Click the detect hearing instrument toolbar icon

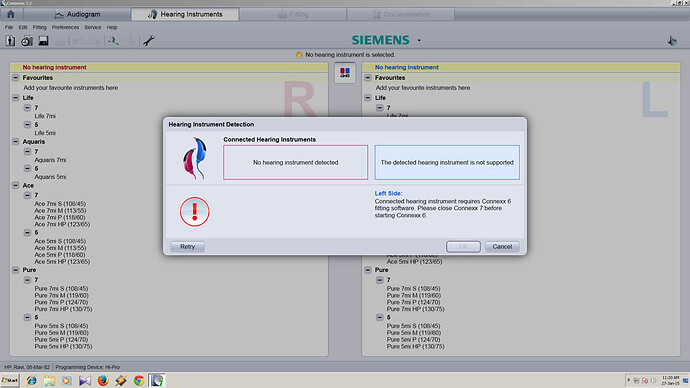pyautogui.click(x=114, y=41)
